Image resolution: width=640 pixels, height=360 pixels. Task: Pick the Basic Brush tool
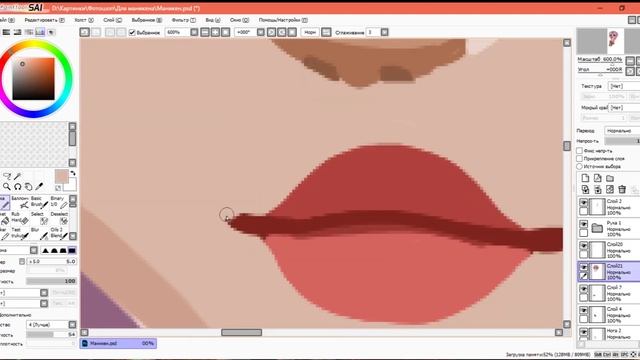click(x=39, y=202)
